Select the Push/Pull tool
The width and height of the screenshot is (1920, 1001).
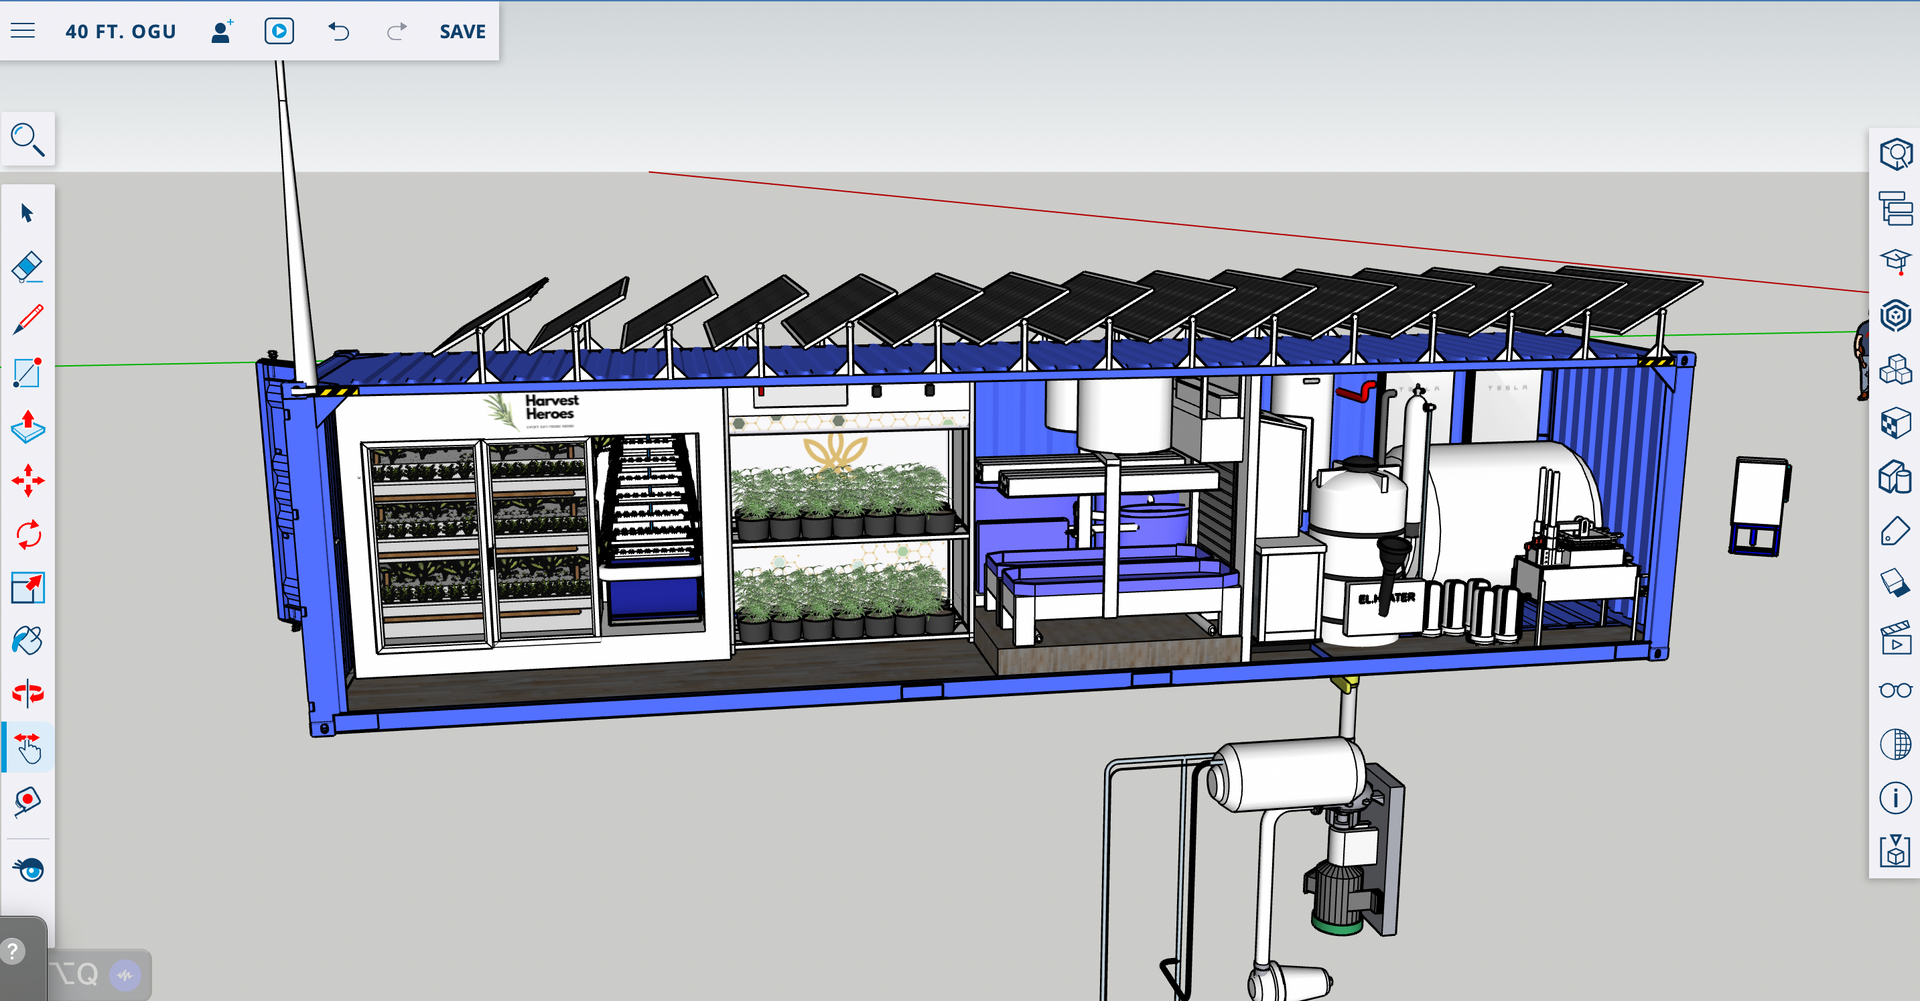click(x=27, y=427)
